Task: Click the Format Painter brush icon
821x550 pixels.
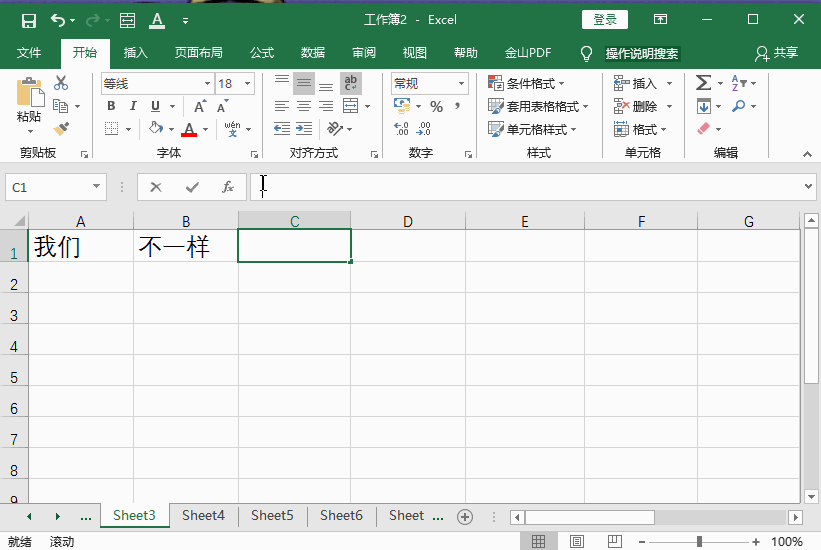Action: (61, 129)
